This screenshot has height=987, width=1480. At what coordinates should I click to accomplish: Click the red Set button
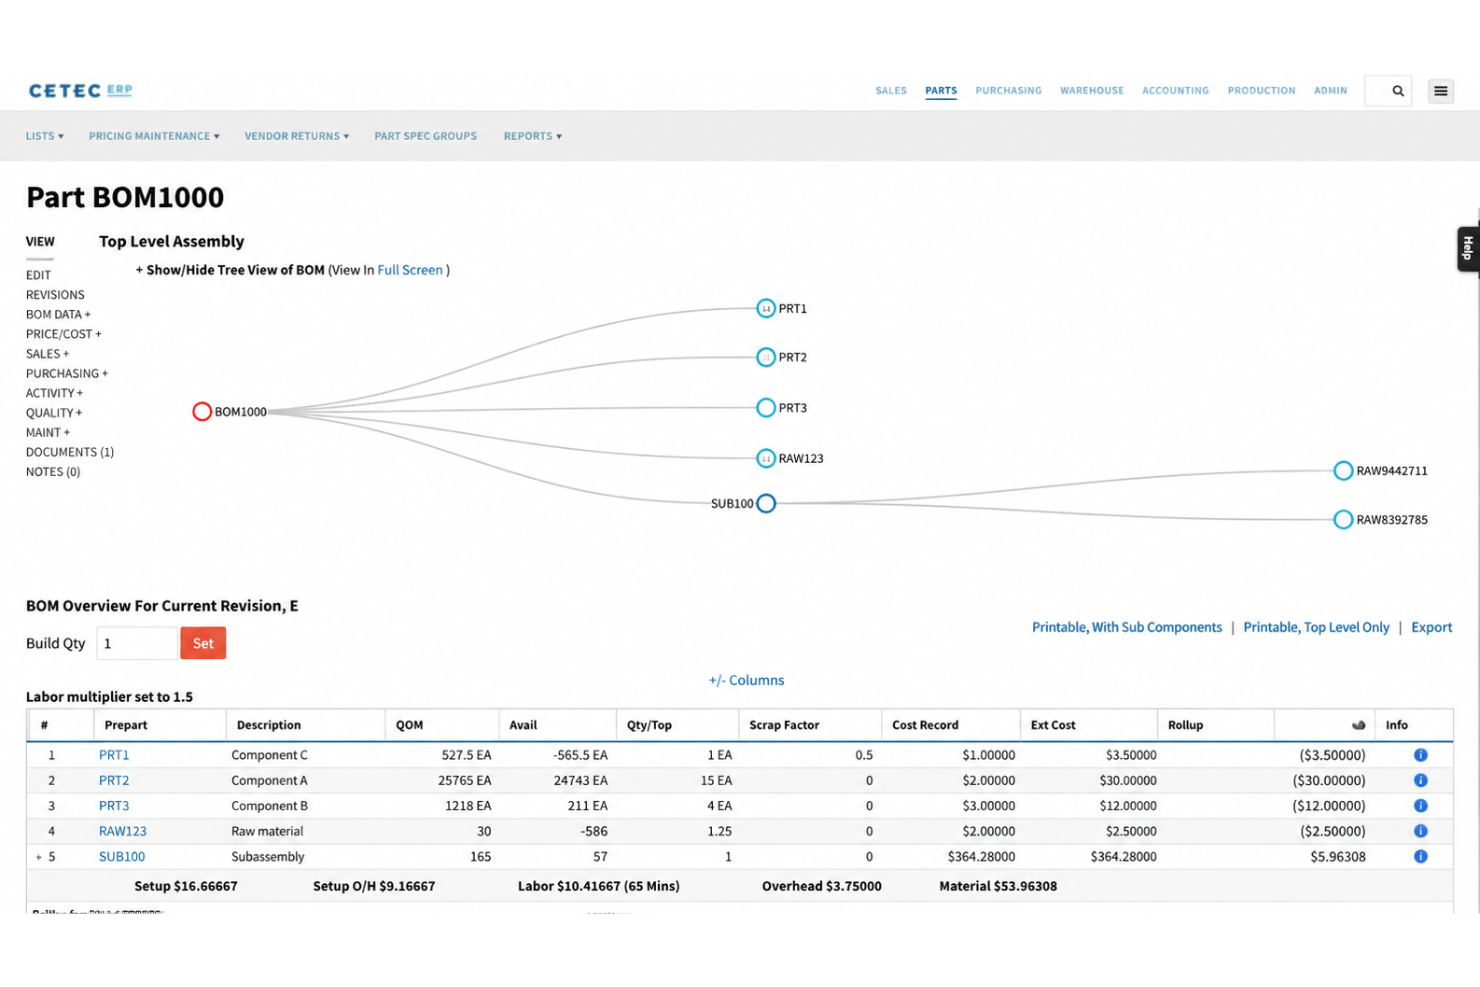pos(203,643)
